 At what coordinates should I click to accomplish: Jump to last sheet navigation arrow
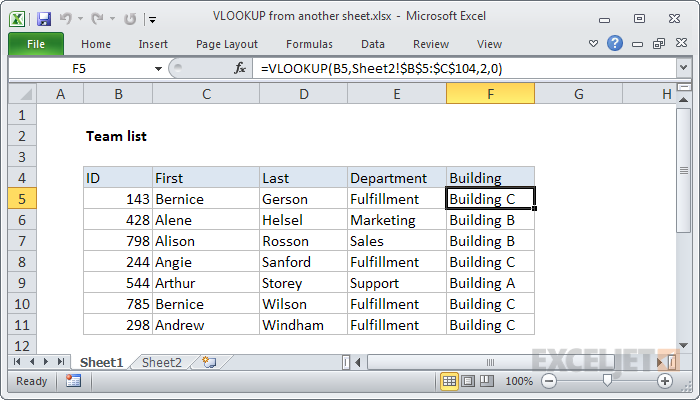62,362
